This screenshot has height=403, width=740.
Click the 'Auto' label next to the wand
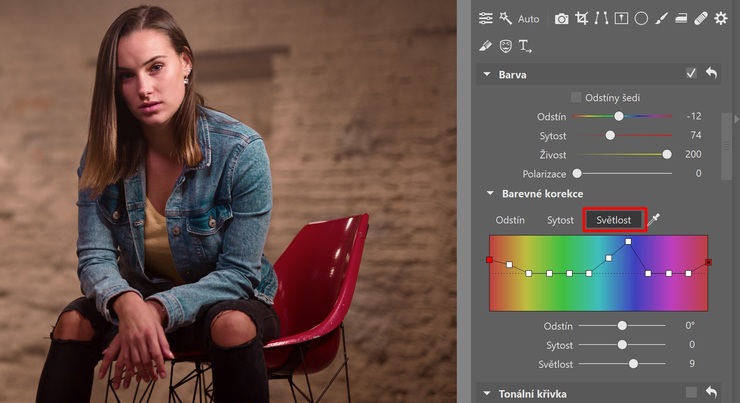pyautogui.click(x=529, y=19)
